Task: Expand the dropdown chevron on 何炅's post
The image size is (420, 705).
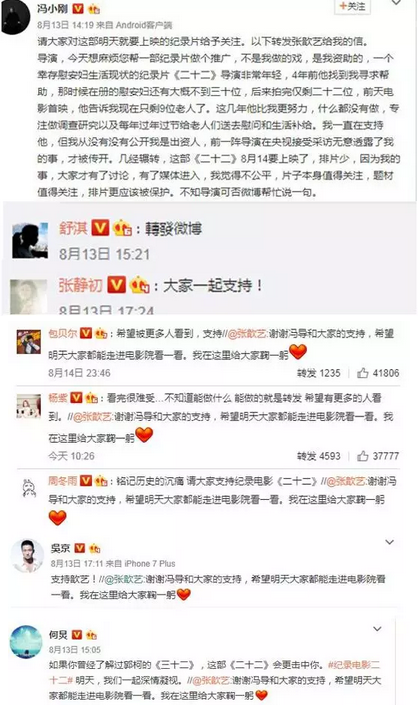Action: [378, 628]
